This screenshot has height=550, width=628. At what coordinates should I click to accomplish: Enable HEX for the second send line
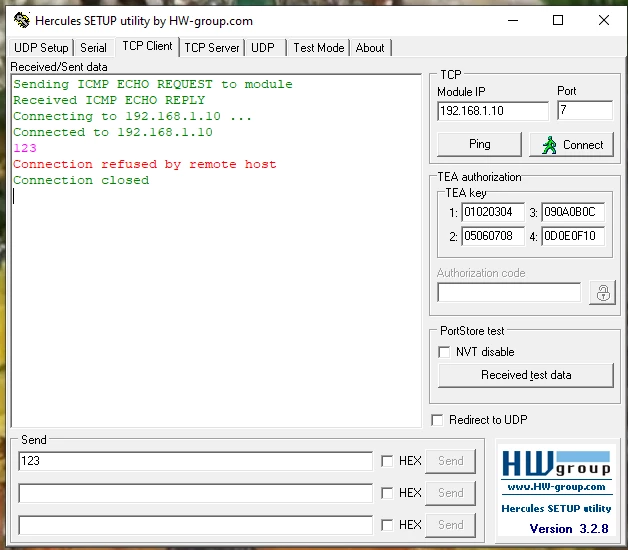point(387,493)
